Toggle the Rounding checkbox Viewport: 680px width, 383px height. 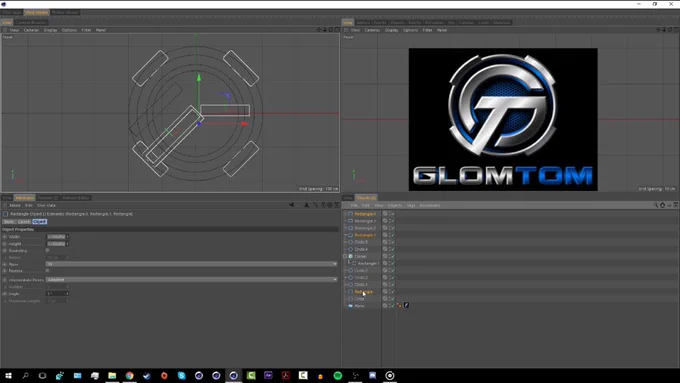(47, 250)
